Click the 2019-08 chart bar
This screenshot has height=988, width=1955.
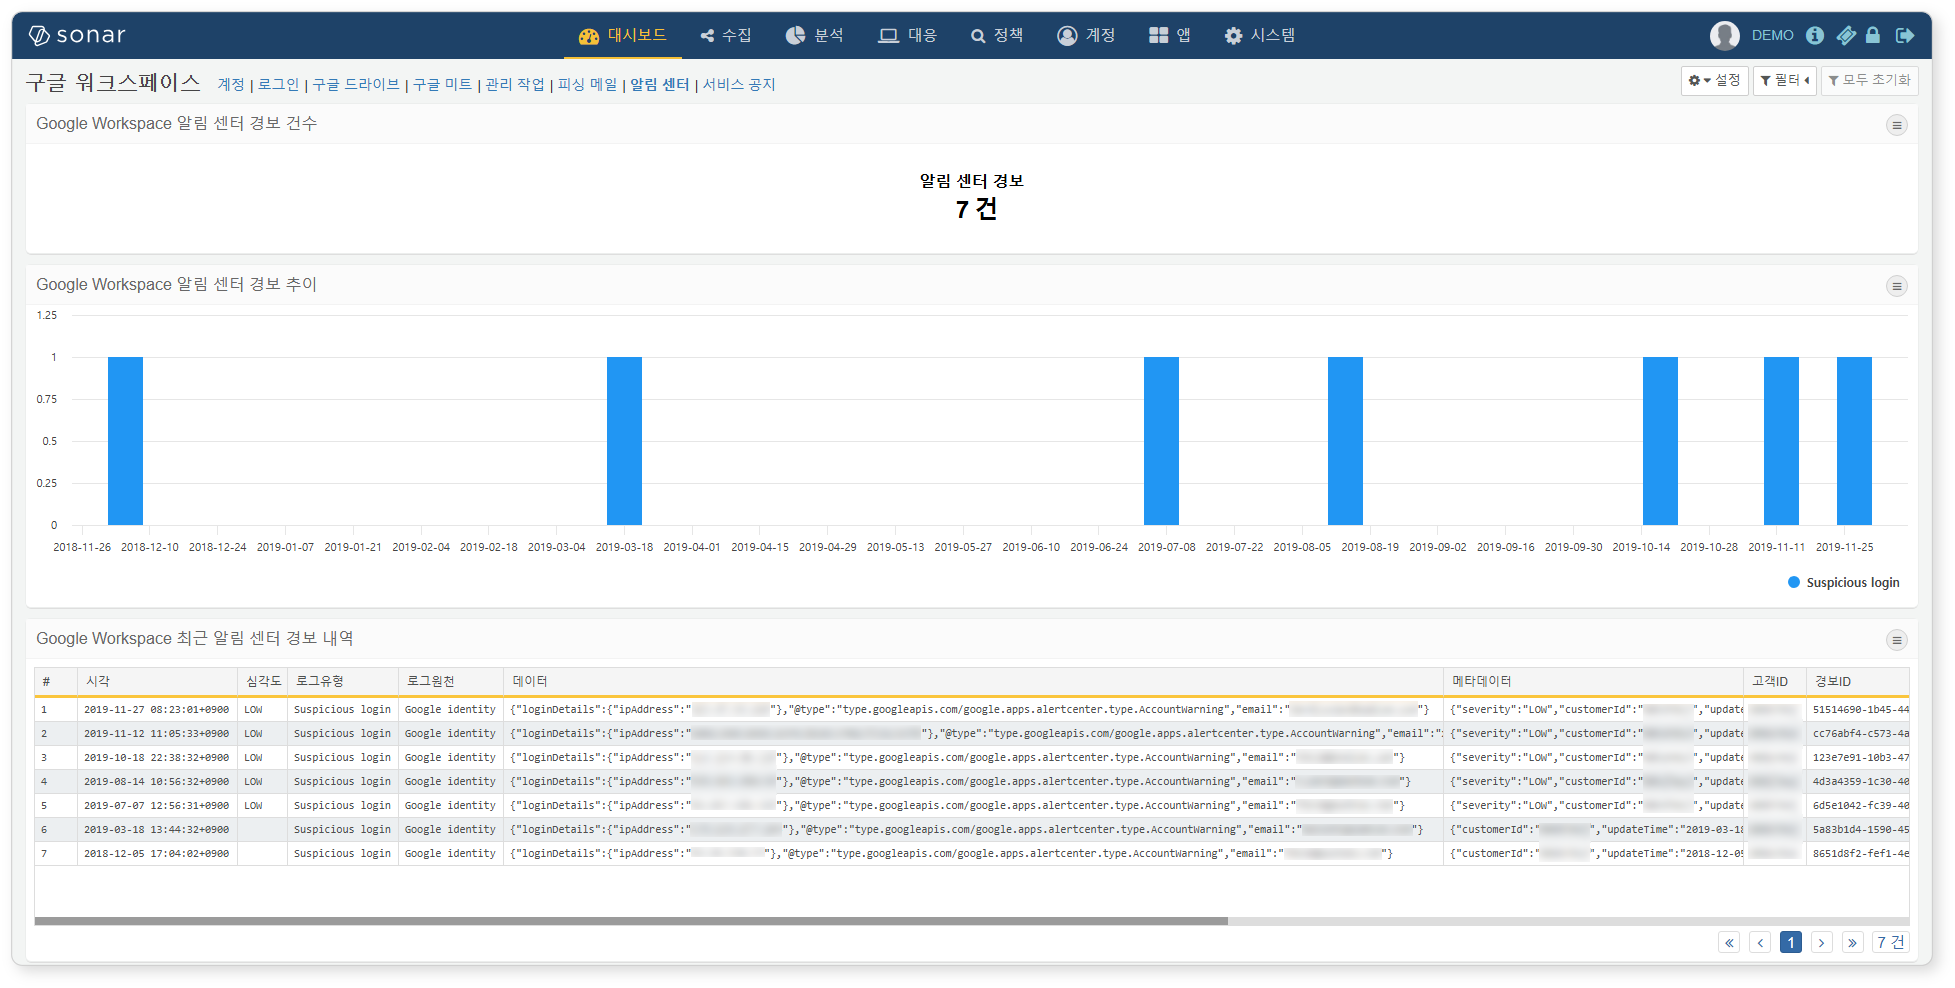coord(1345,441)
